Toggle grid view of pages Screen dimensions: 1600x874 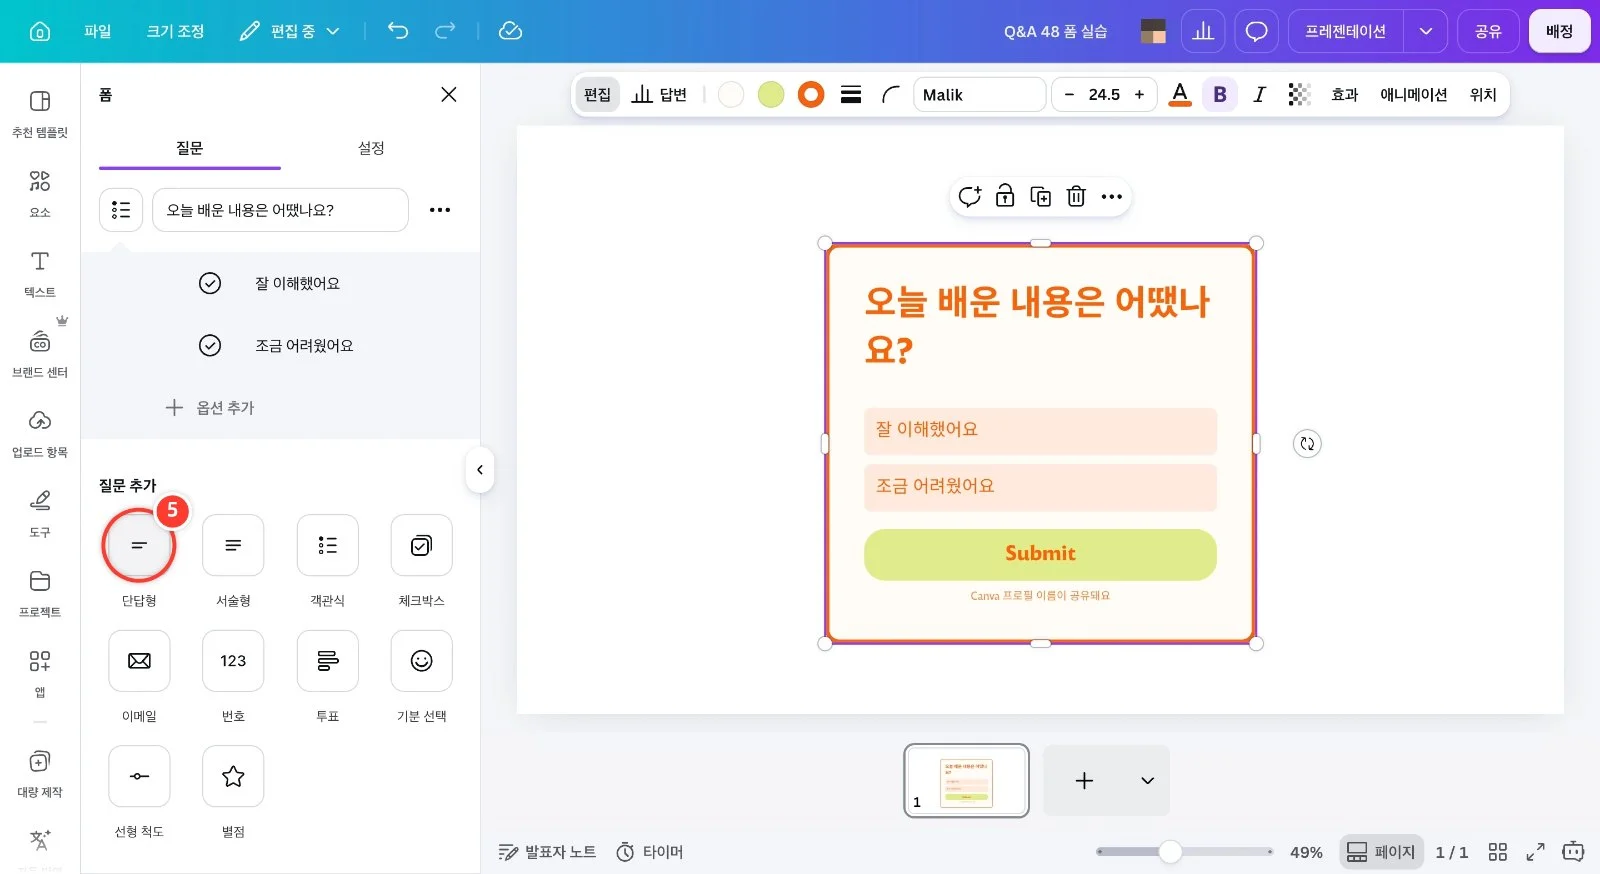pos(1497,852)
